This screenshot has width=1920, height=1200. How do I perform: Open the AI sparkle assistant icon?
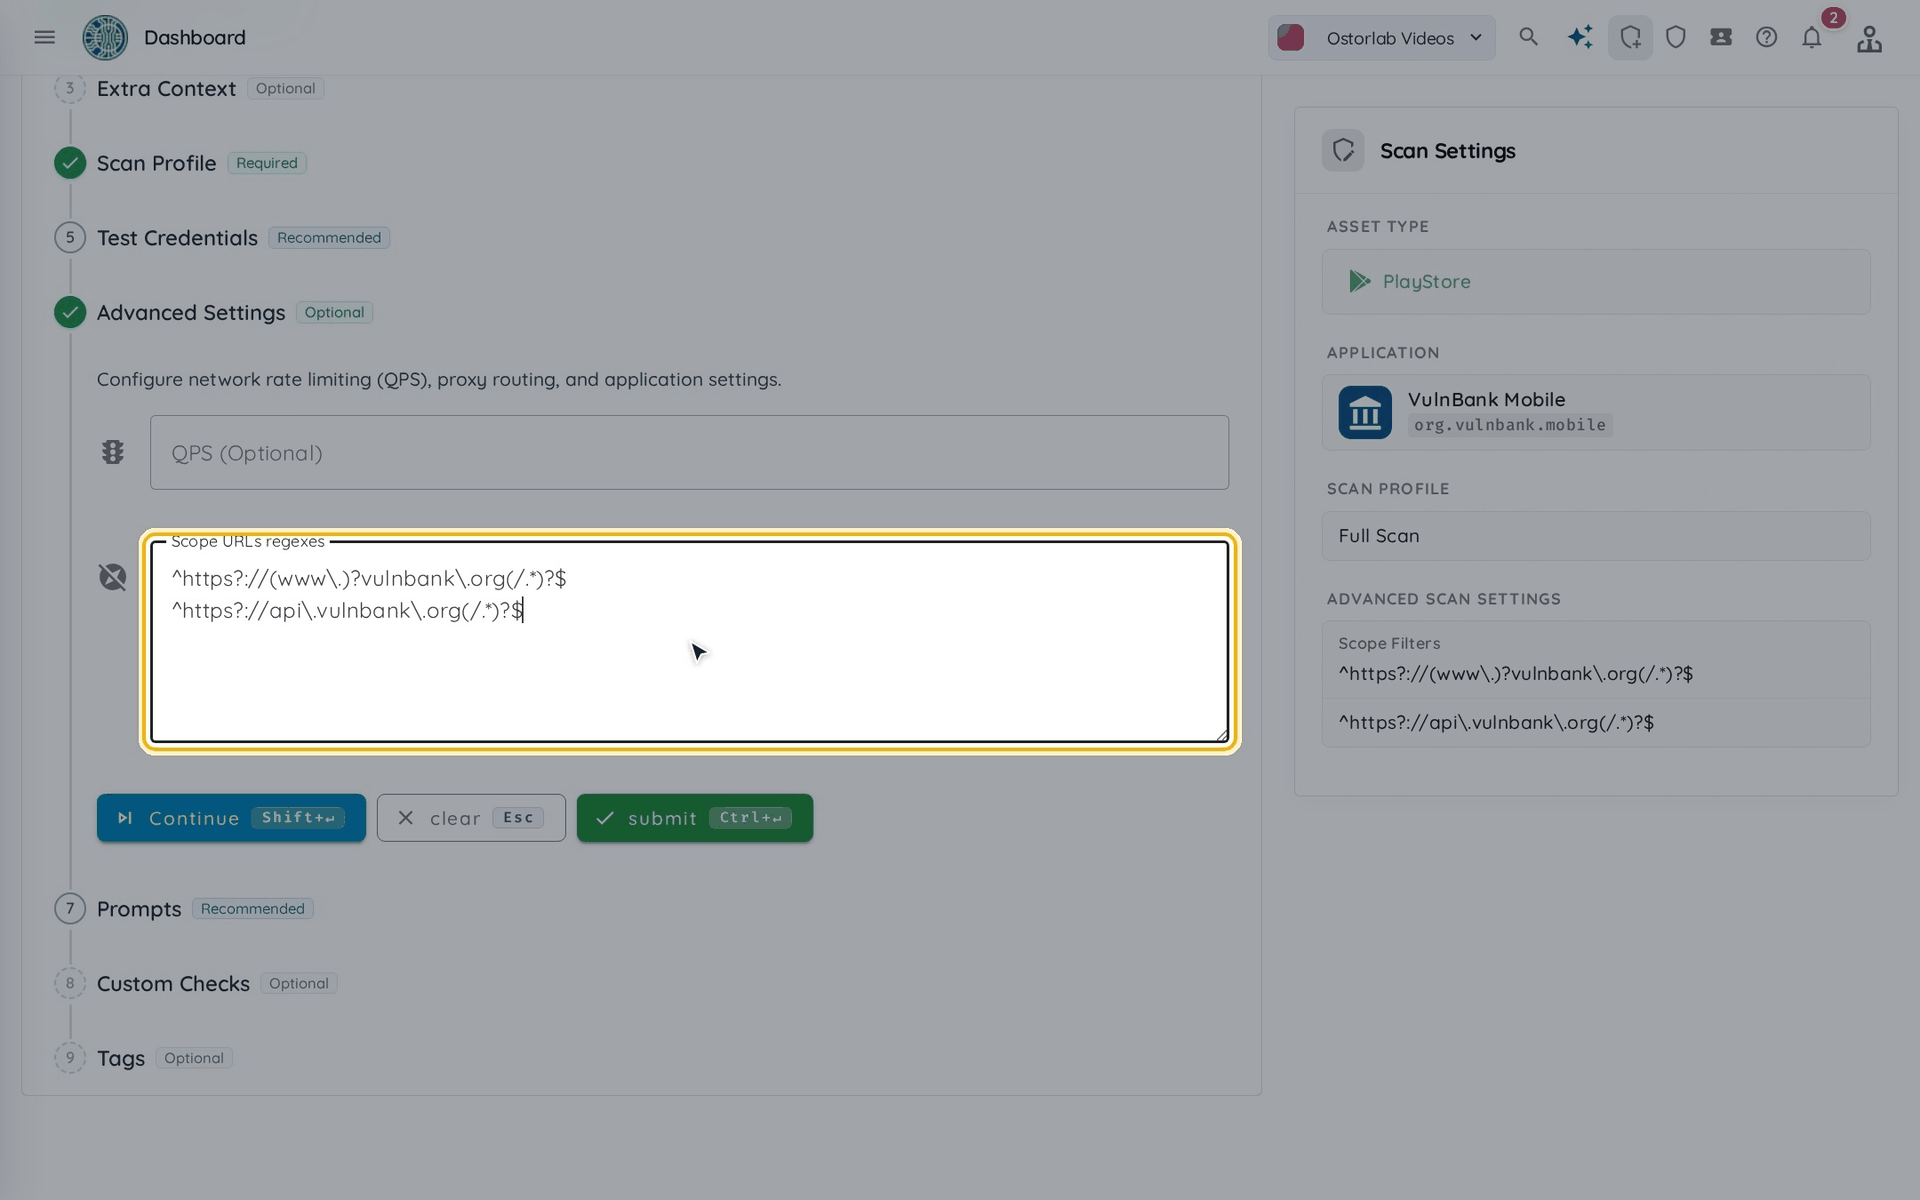tap(1580, 37)
